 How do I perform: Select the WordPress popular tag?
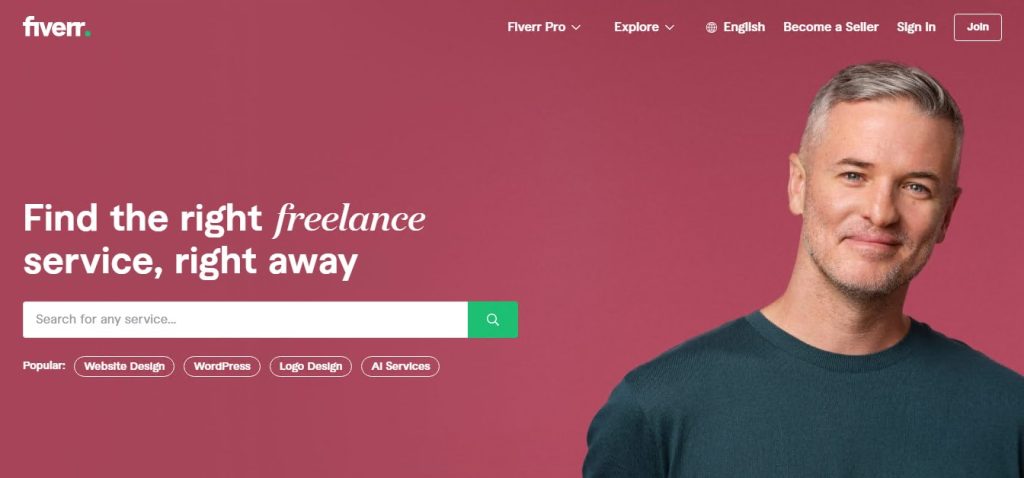(222, 366)
